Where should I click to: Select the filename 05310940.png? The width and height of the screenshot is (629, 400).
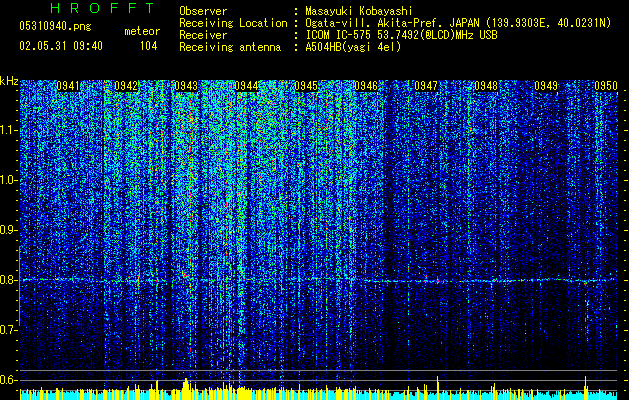(x=55, y=26)
